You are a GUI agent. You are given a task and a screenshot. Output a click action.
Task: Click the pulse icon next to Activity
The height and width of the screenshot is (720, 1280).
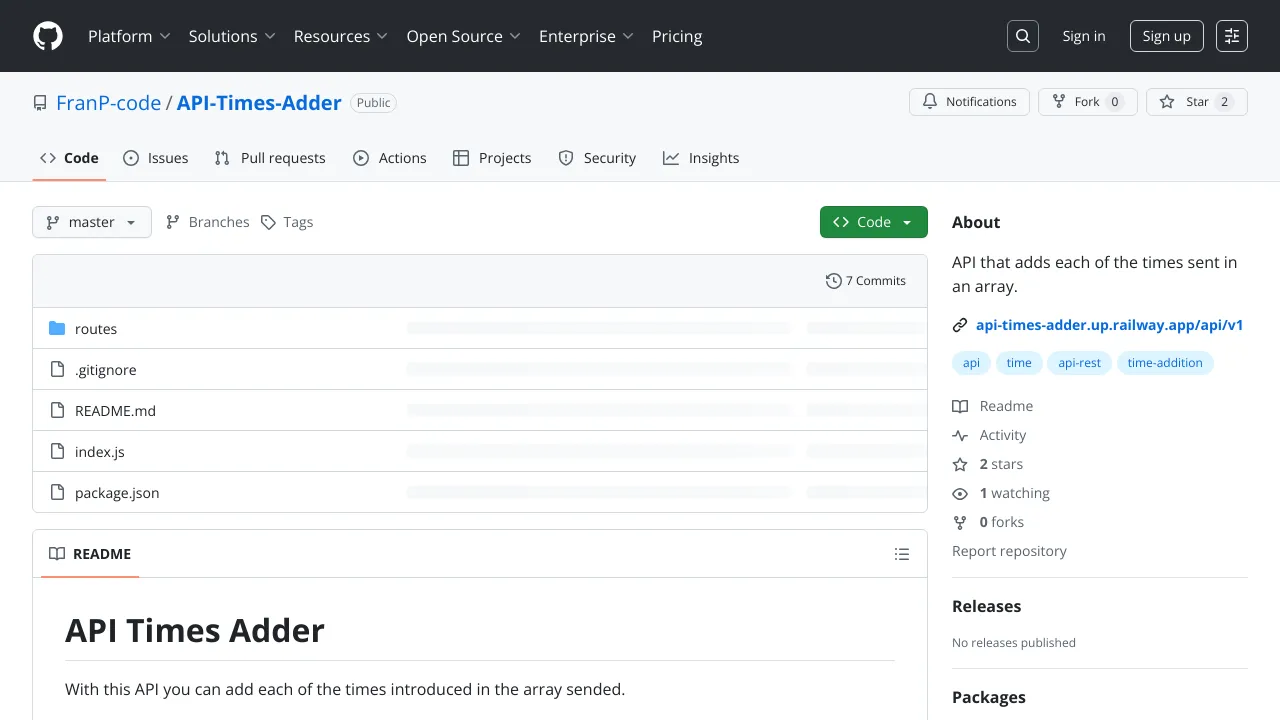tap(960, 435)
